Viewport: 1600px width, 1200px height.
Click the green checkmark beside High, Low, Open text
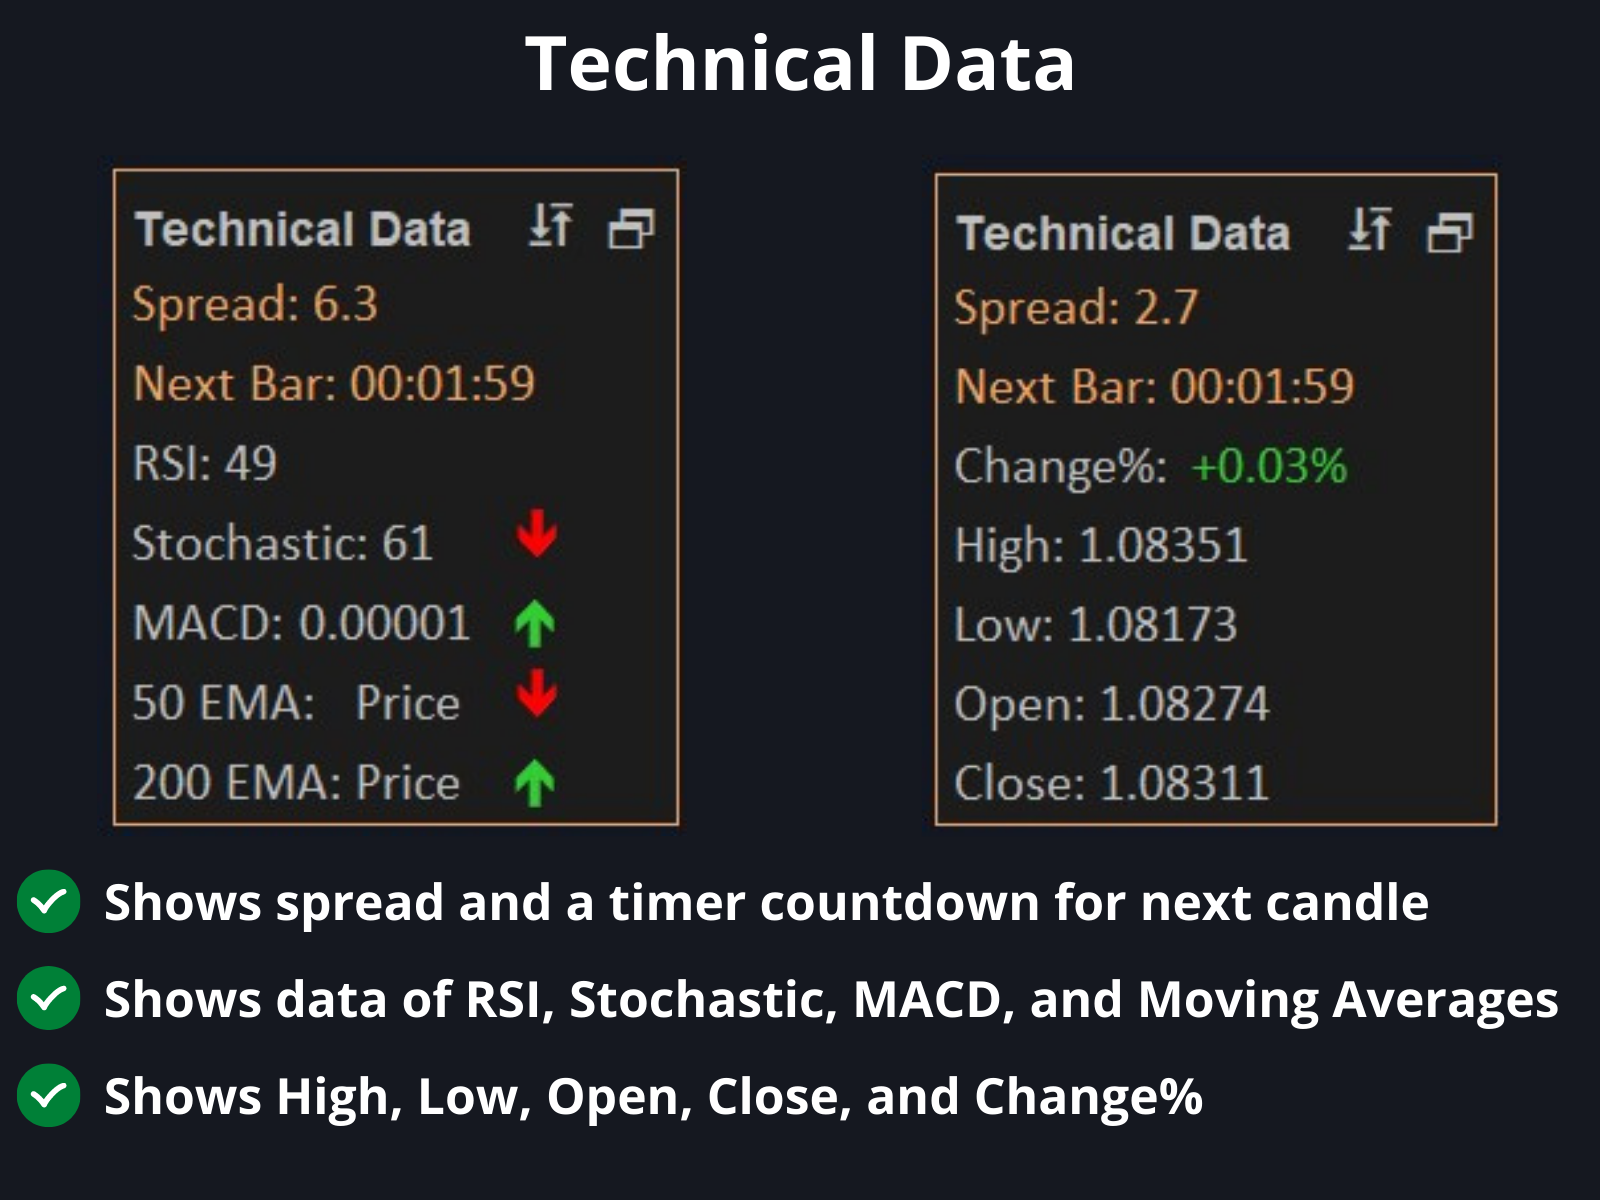(48, 1096)
